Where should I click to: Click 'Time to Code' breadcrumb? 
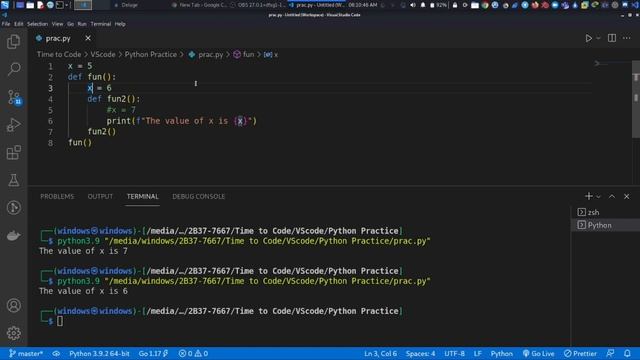(x=59, y=54)
